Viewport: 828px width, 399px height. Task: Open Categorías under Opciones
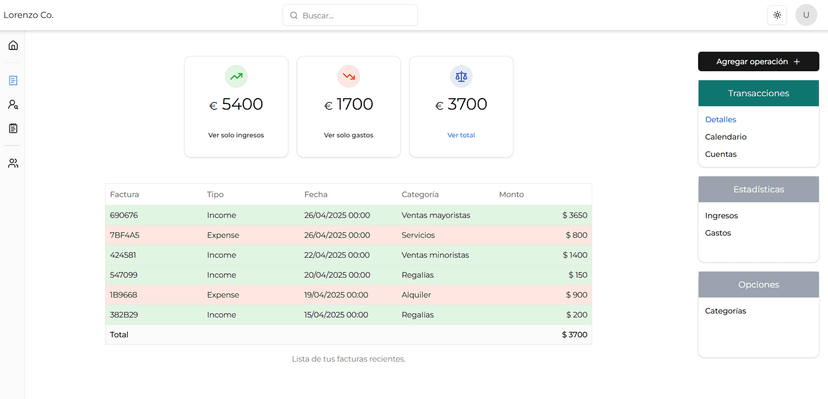click(726, 311)
